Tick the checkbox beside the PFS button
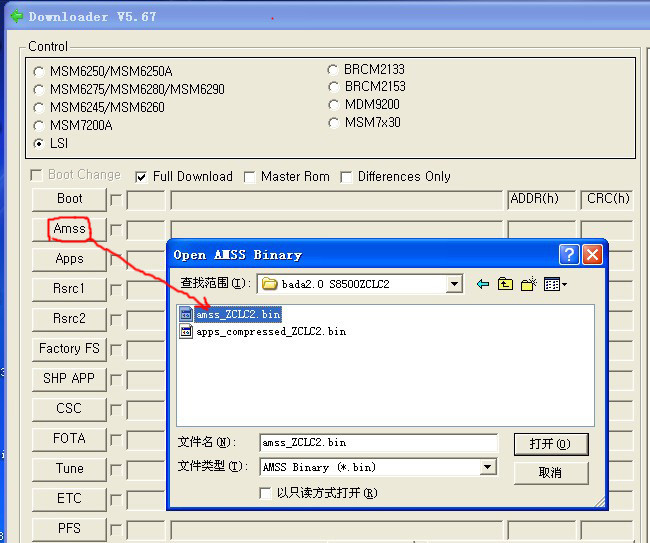This screenshot has height=543, width=650. point(116,529)
